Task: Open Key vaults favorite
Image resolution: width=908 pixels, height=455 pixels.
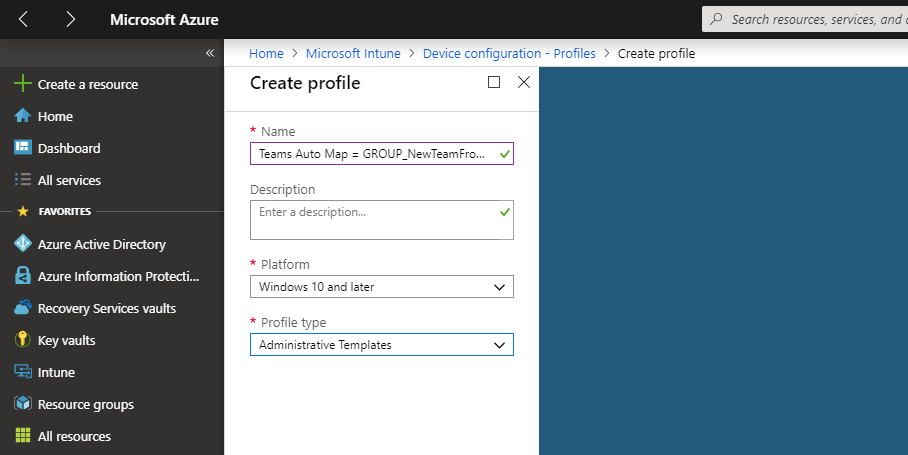Action: [x=66, y=340]
